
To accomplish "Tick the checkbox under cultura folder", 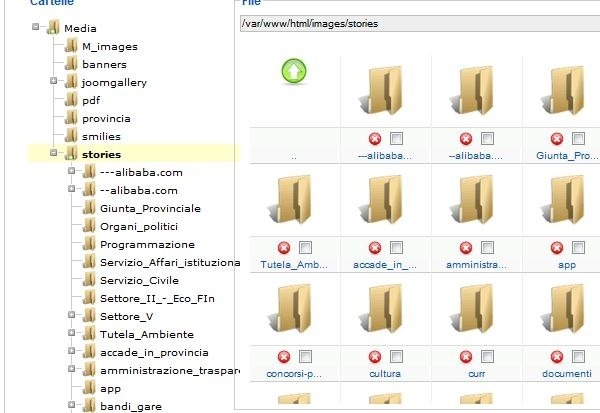I will pos(395,356).
